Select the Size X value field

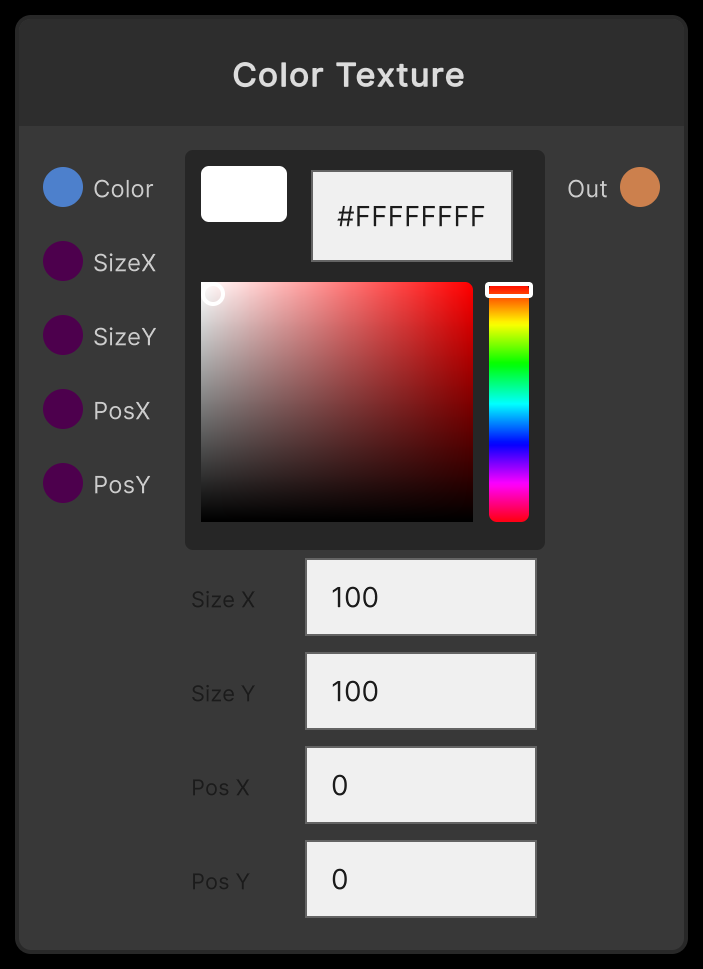(x=420, y=596)
